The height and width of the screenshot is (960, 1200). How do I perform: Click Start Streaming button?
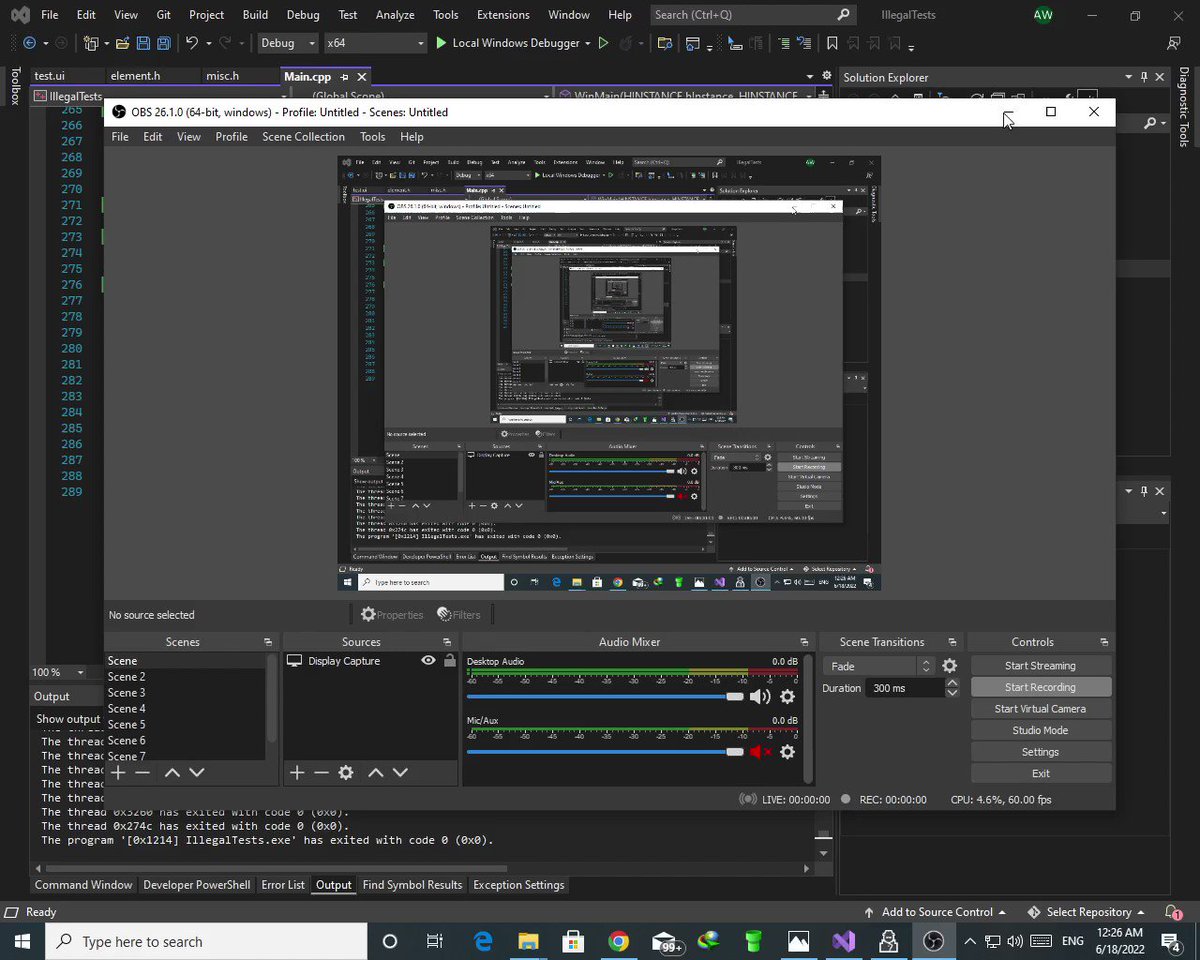click(1040, 666)
